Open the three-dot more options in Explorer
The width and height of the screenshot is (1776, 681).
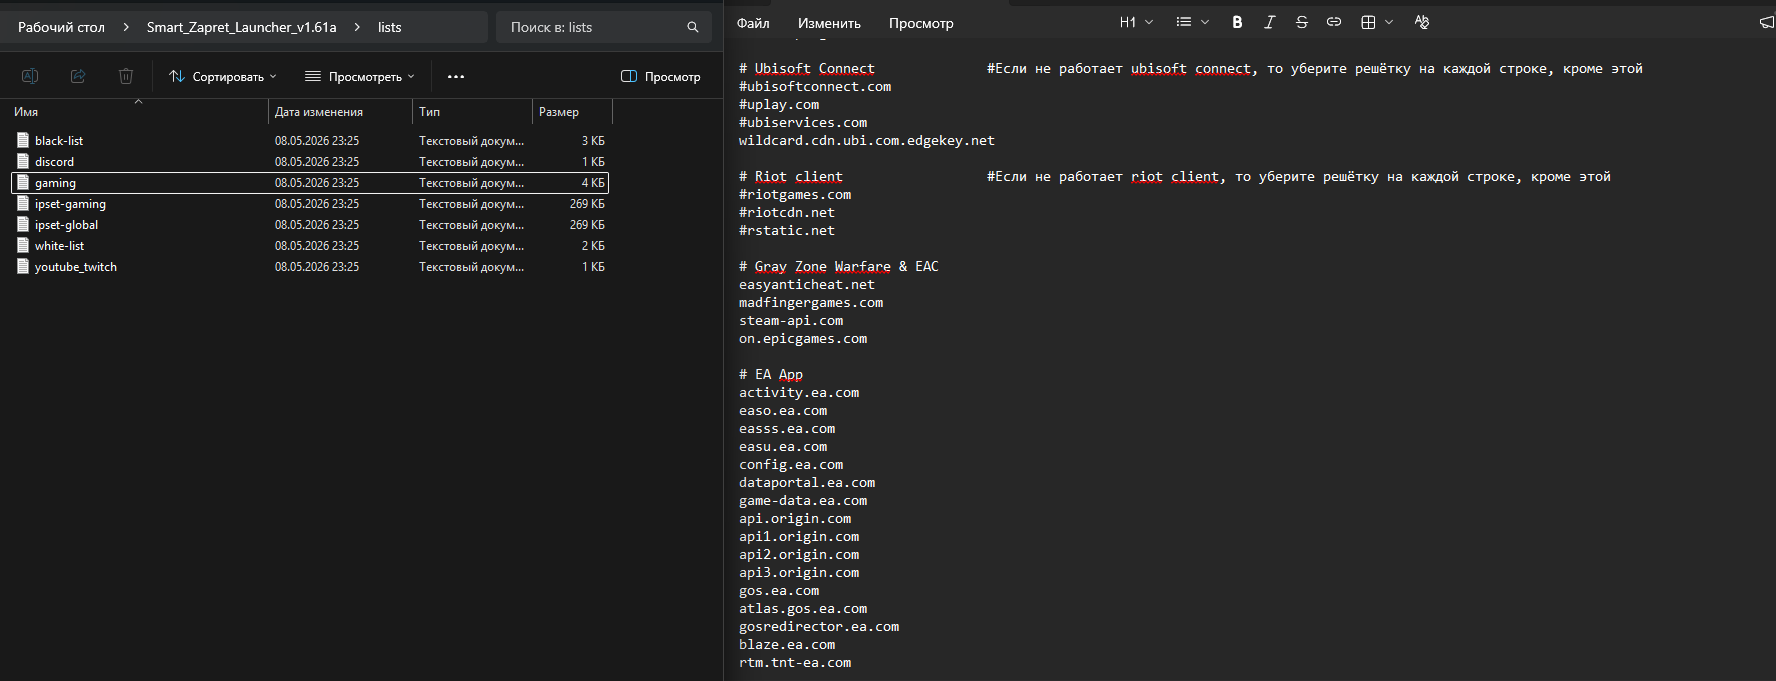pos(456,76)
